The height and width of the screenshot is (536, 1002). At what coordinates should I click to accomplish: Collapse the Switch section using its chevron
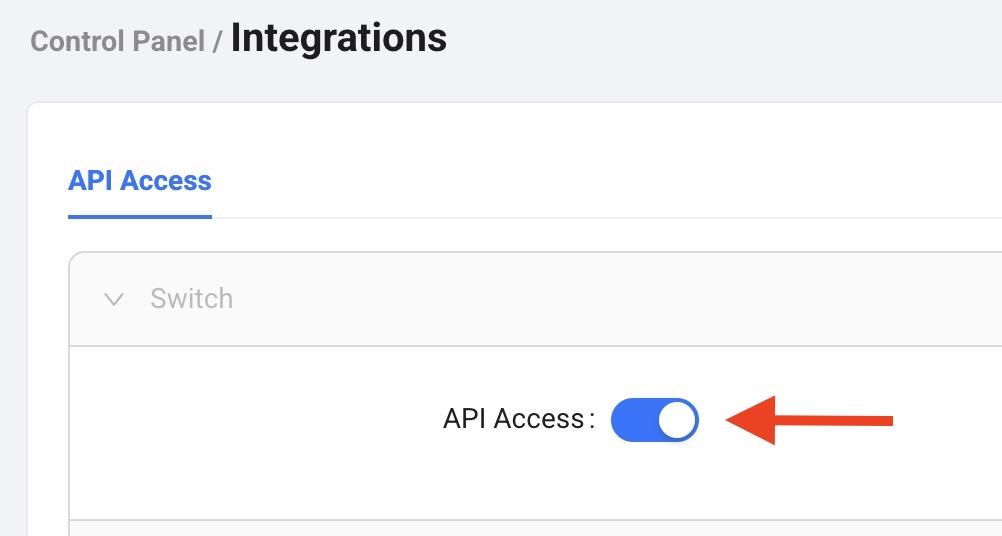[x=114, y=299]
